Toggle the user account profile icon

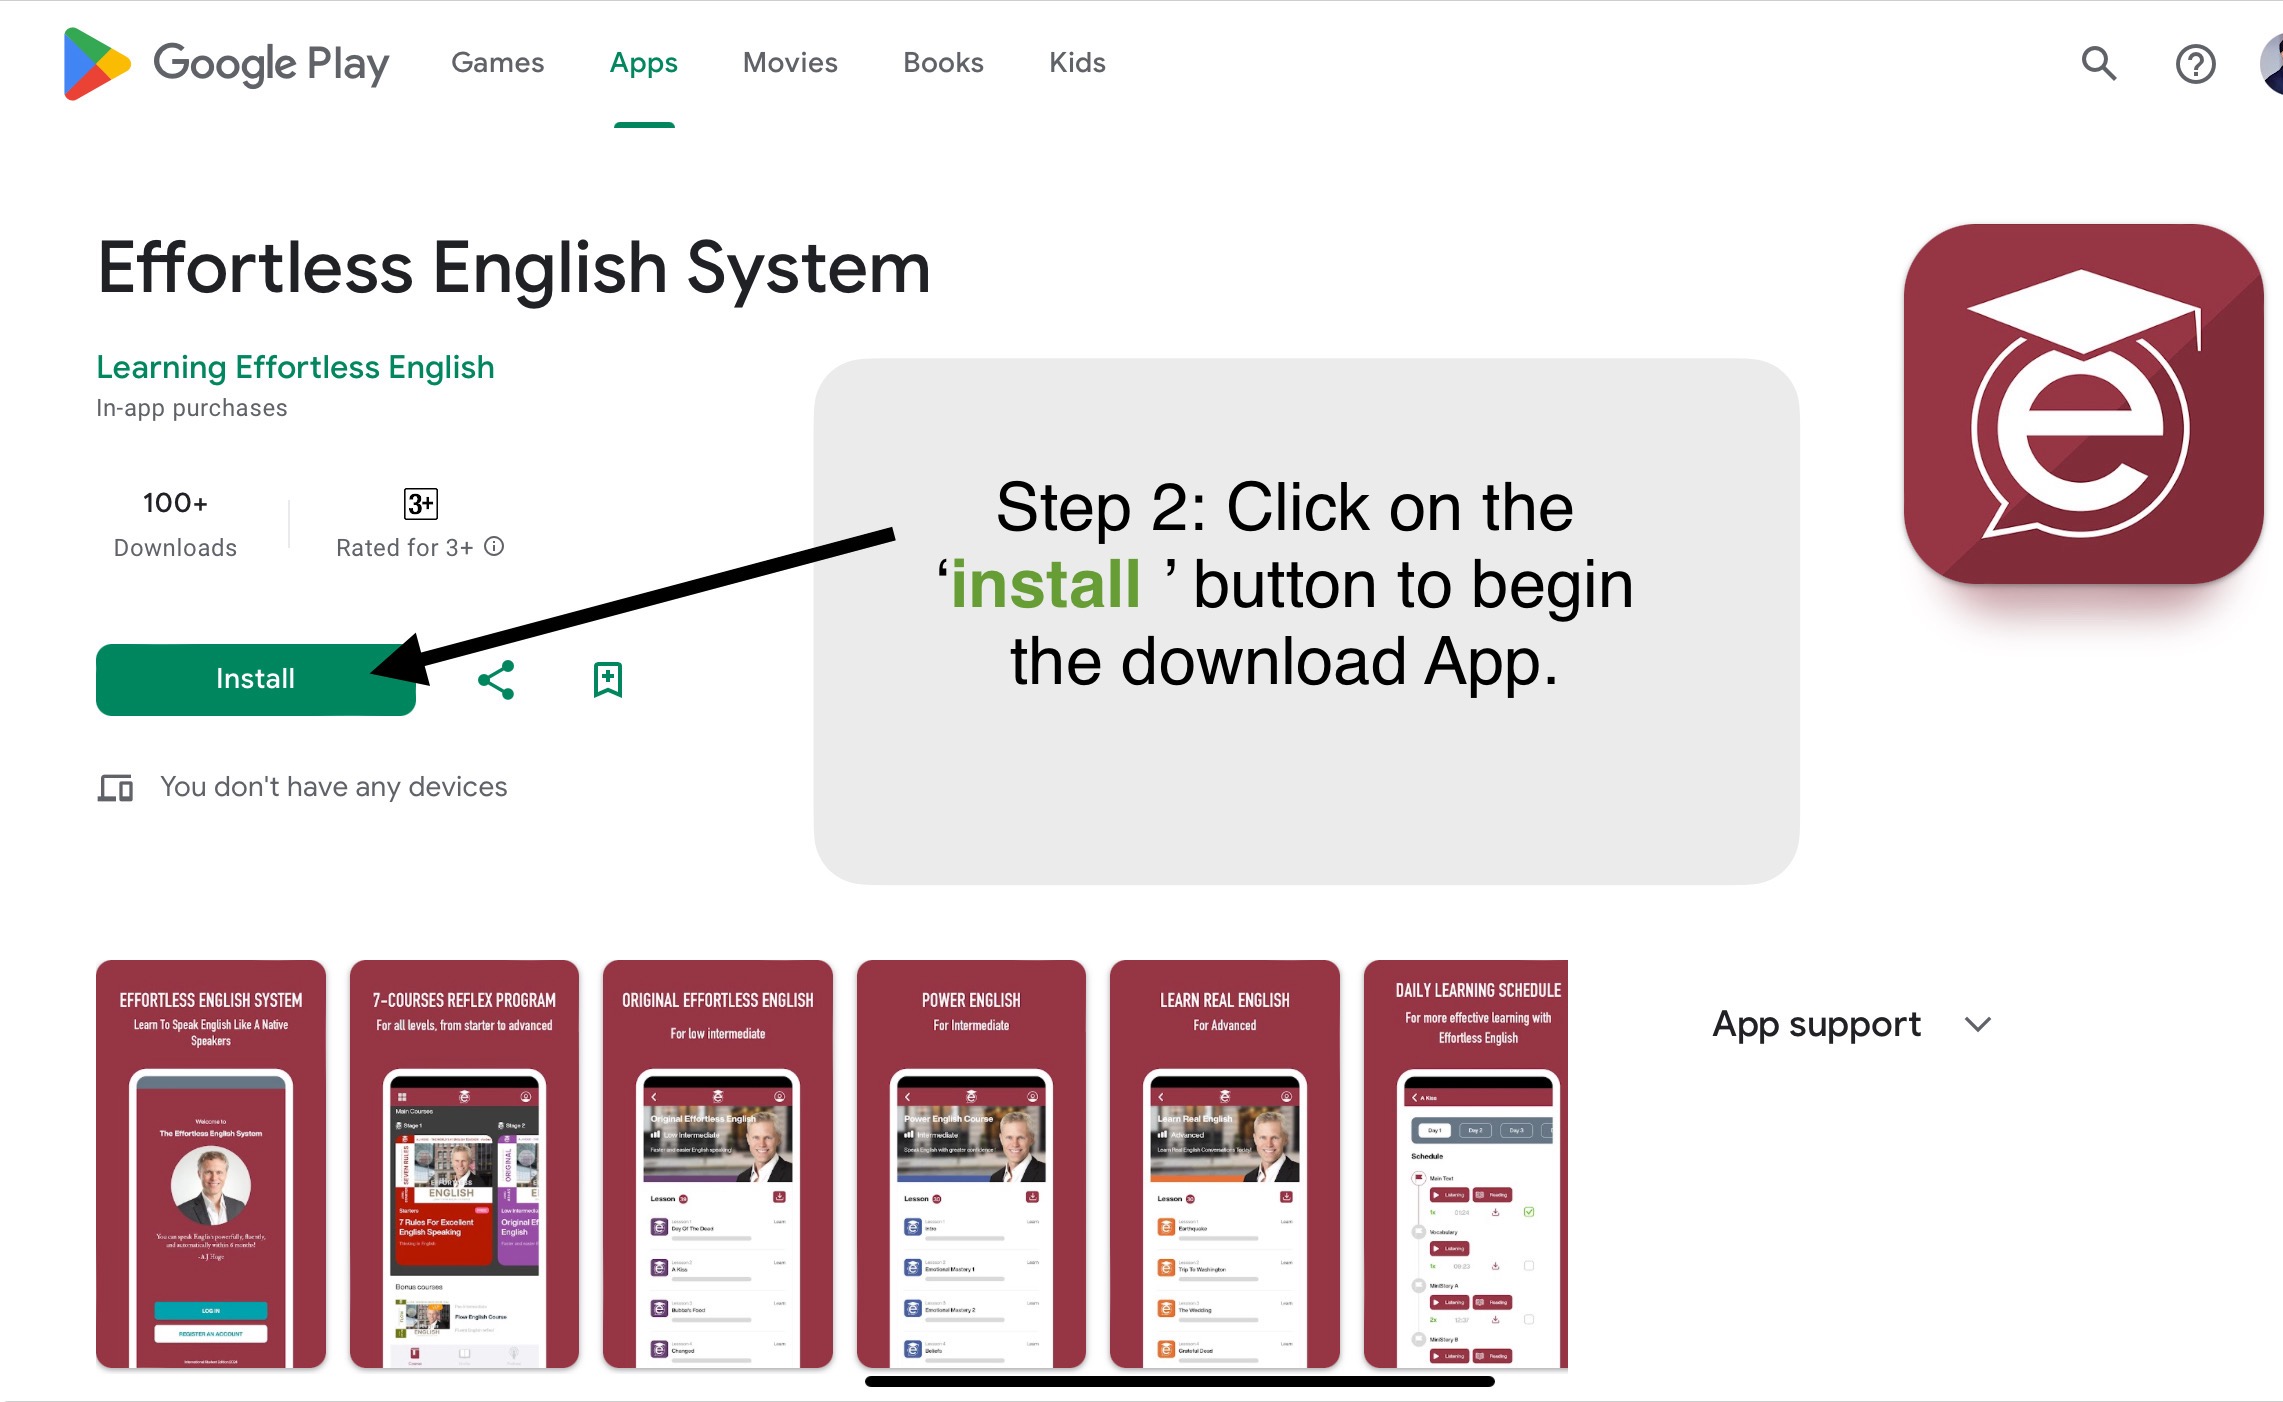point(2275,62)
